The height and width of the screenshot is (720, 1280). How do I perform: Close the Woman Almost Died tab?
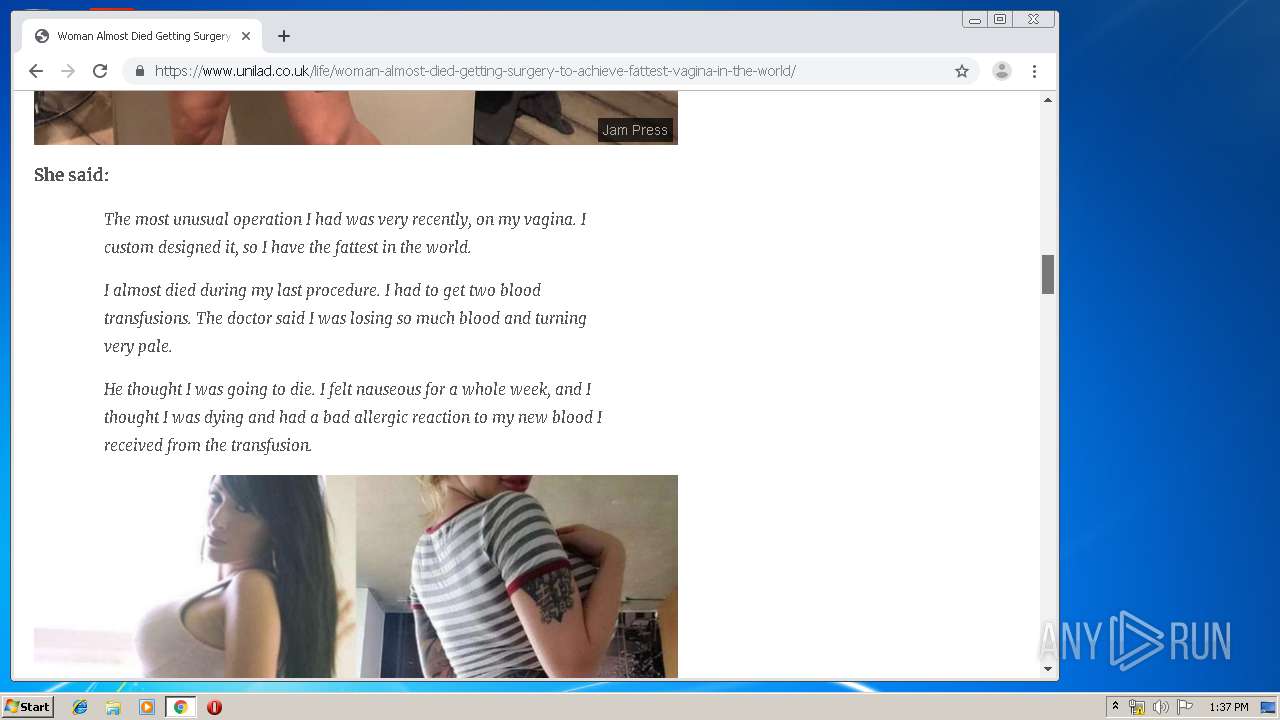(x=246, y=36)
